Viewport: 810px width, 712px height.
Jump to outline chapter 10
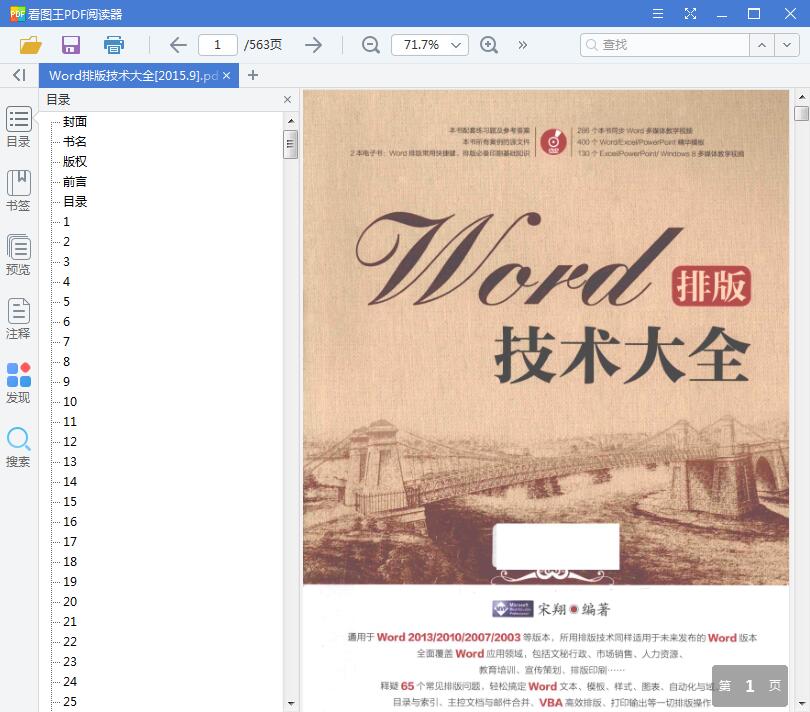(70, 402)
